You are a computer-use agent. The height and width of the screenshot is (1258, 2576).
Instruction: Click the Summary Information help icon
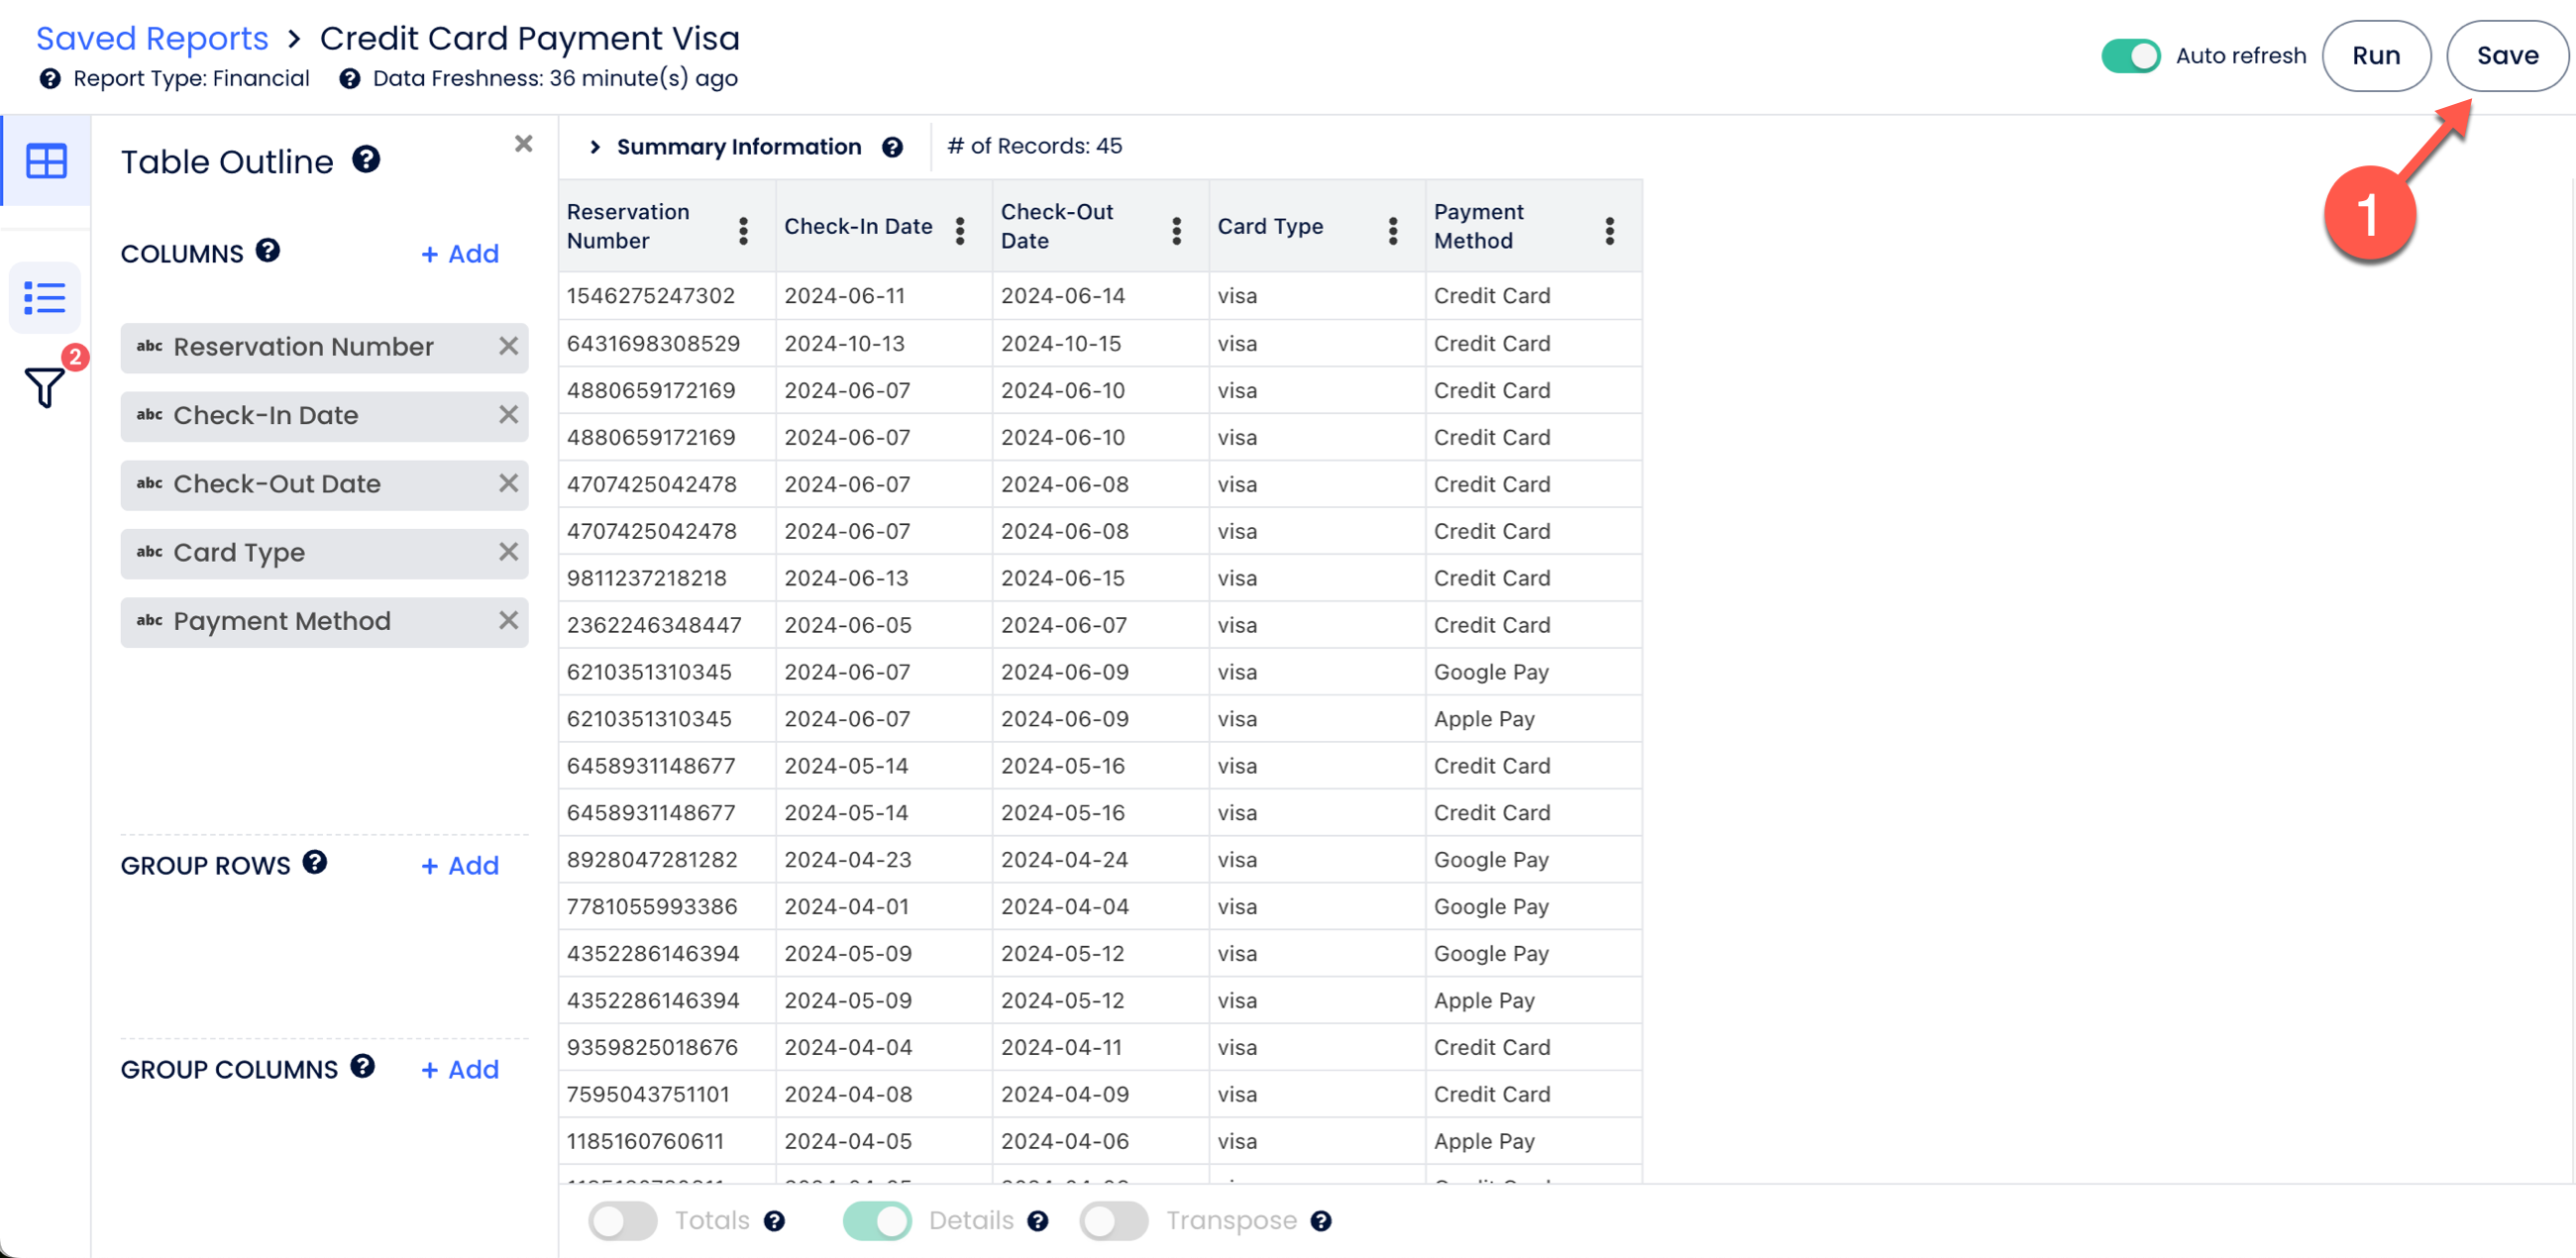coord(892,147)
